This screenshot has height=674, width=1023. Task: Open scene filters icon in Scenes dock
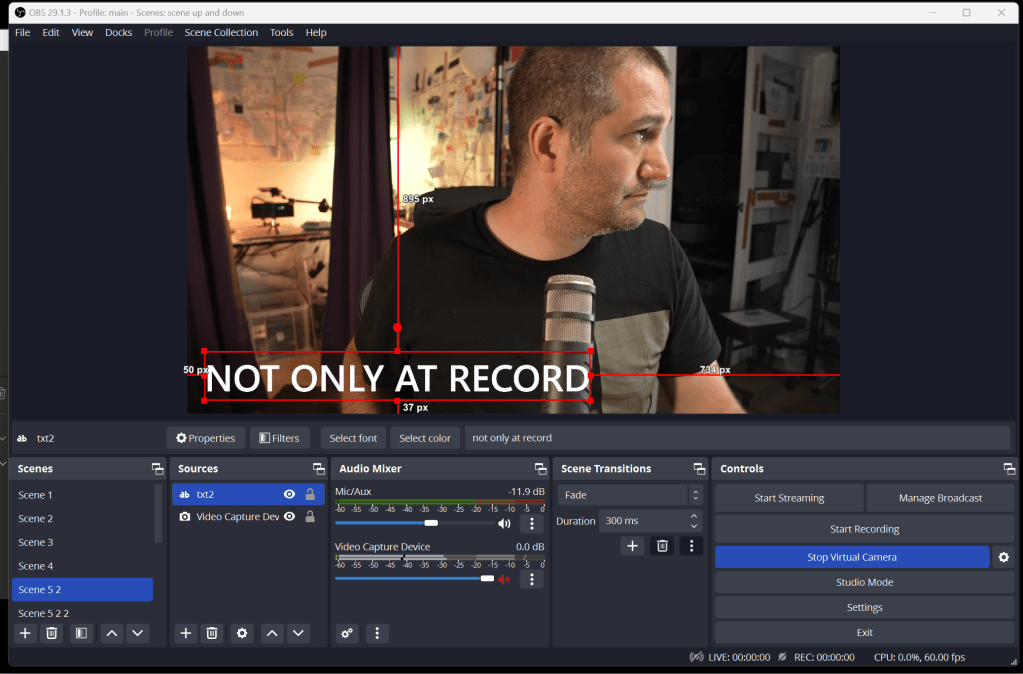(81, 633)
